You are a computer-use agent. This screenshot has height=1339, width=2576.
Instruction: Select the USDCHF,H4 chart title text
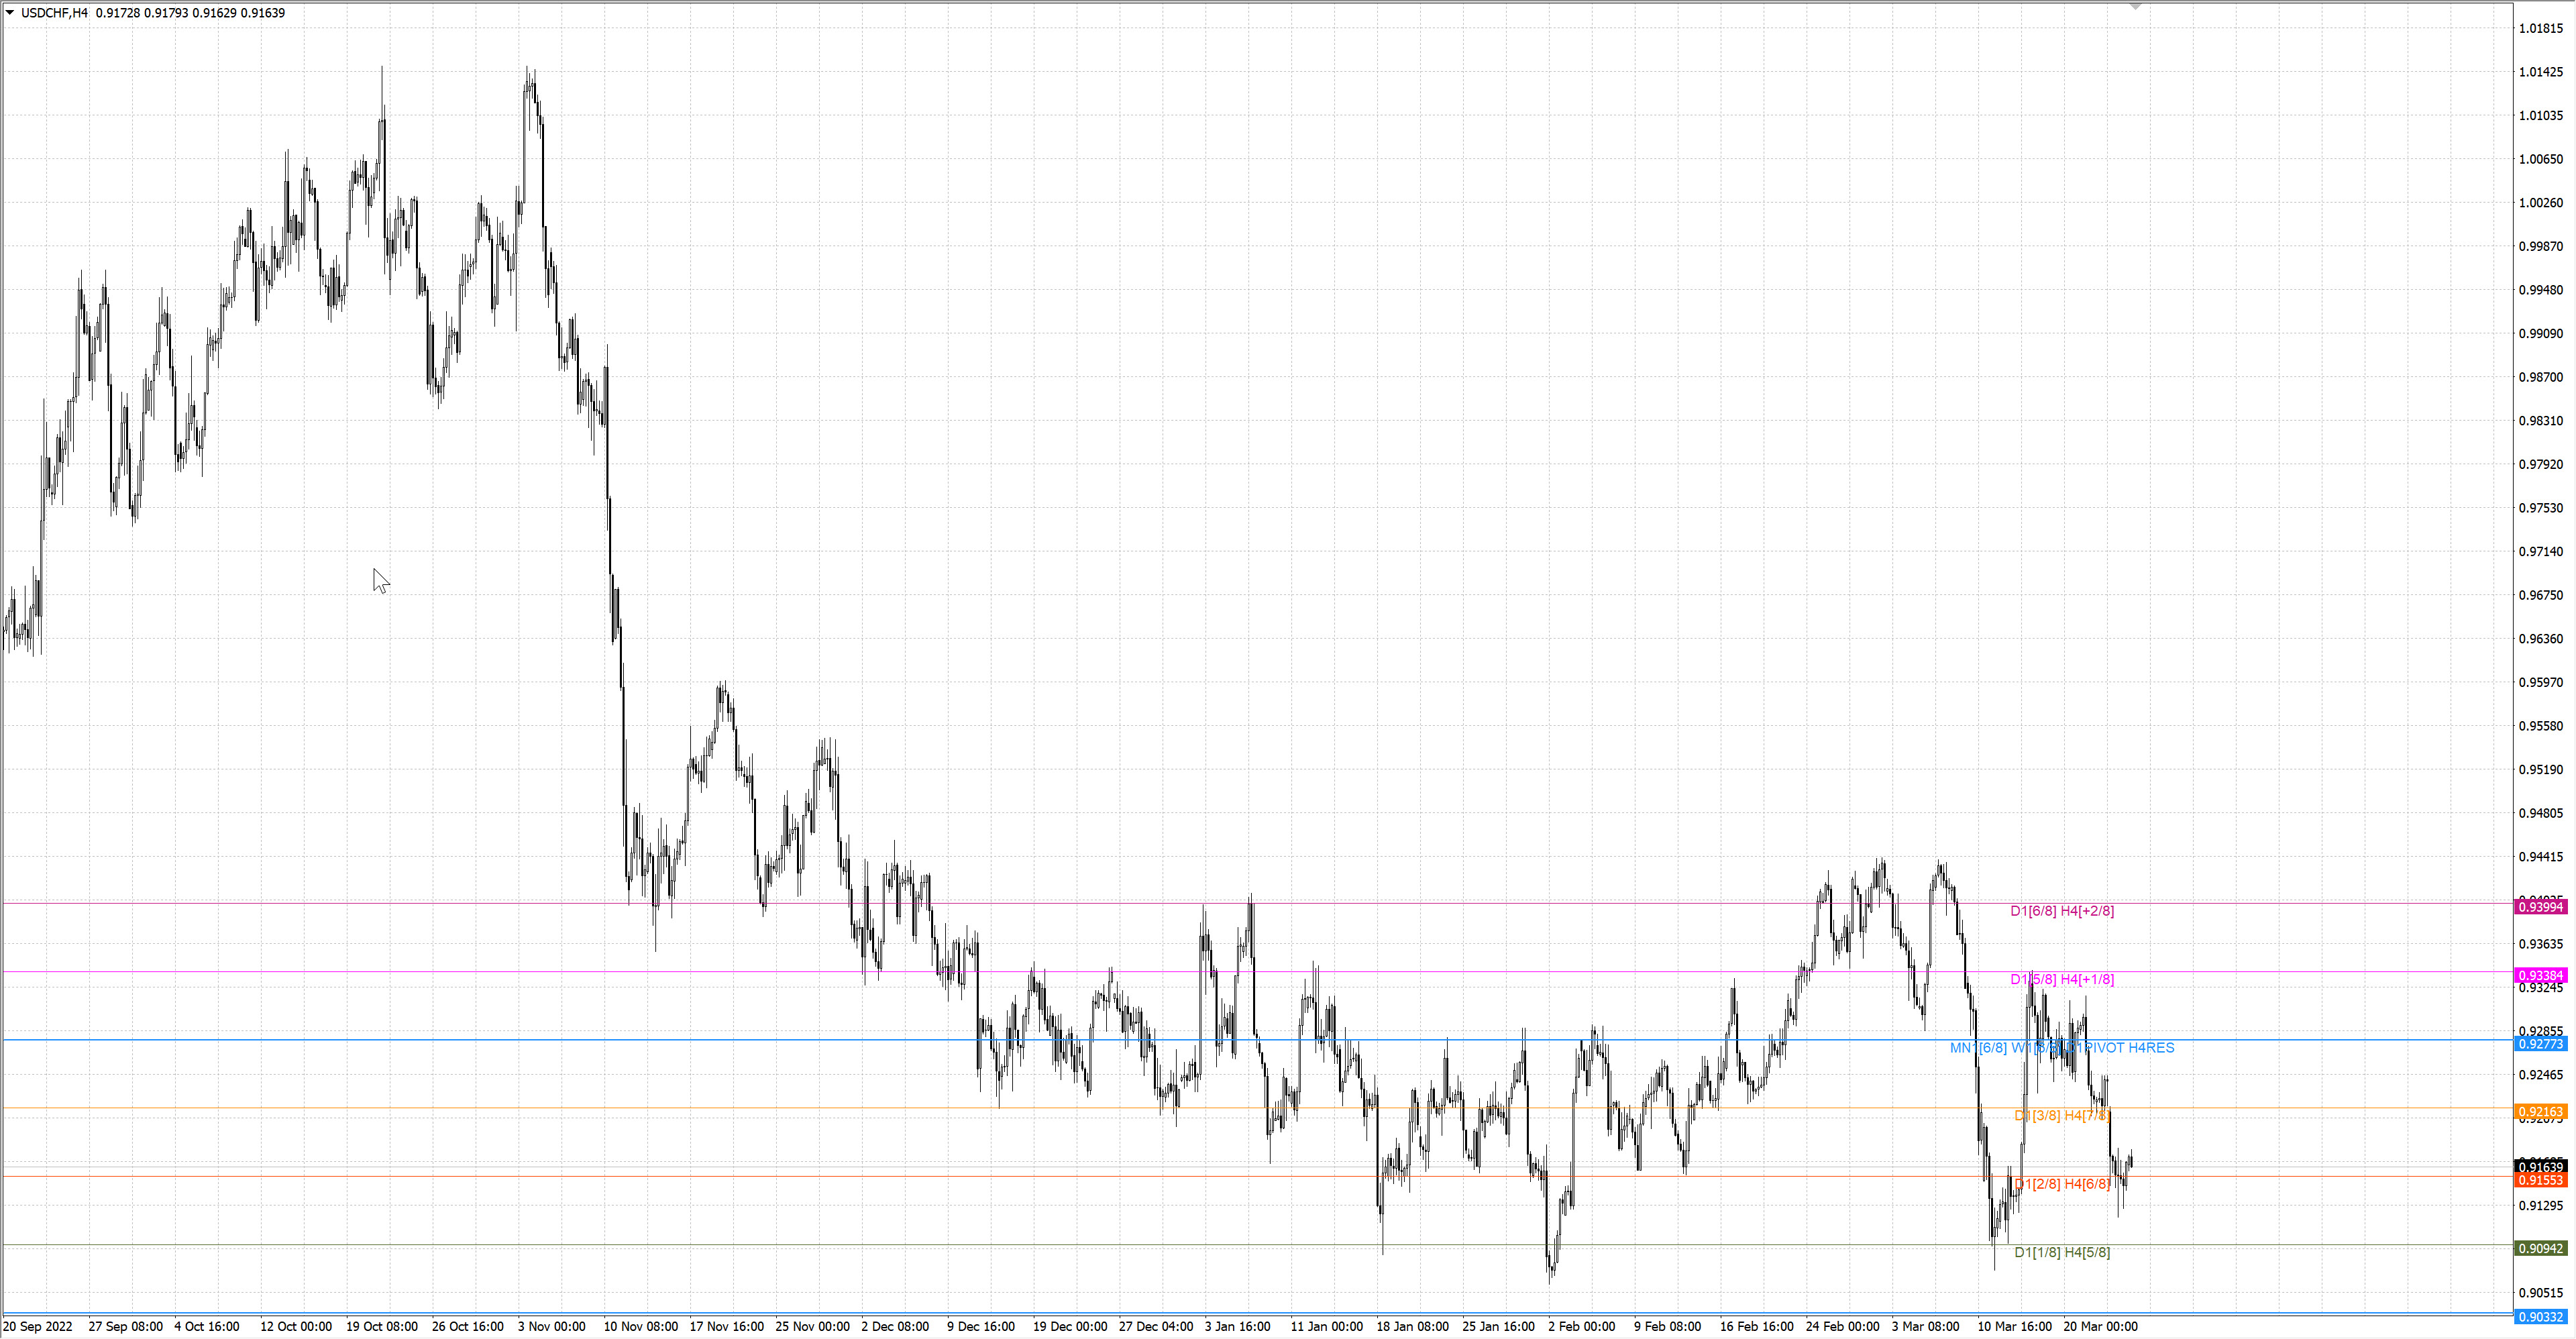pos(54,13)
